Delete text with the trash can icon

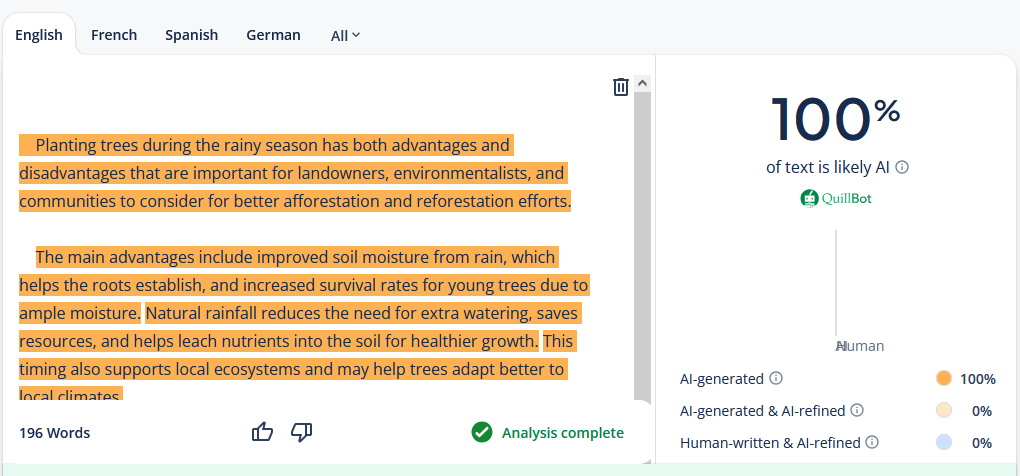621,86
